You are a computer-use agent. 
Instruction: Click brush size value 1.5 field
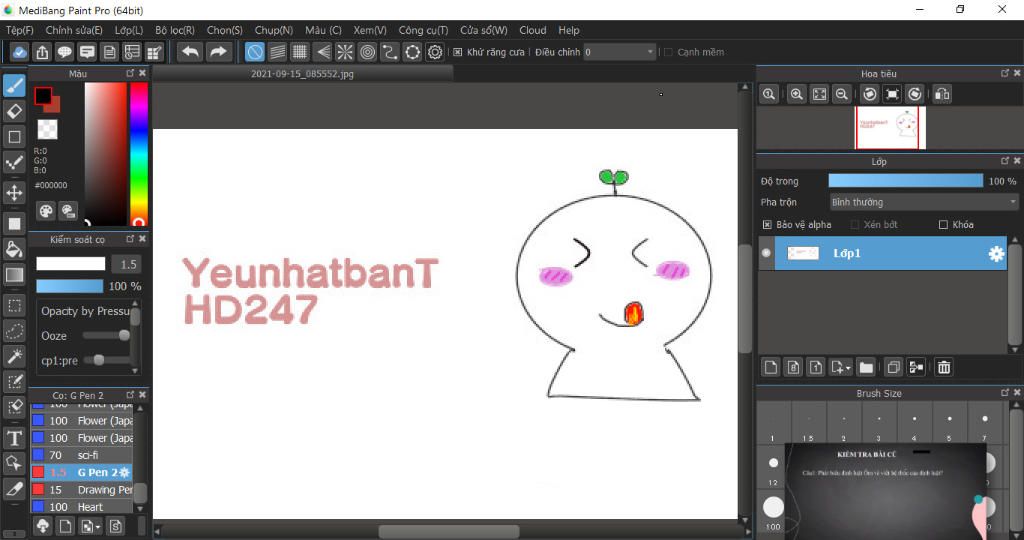(128, 264)
